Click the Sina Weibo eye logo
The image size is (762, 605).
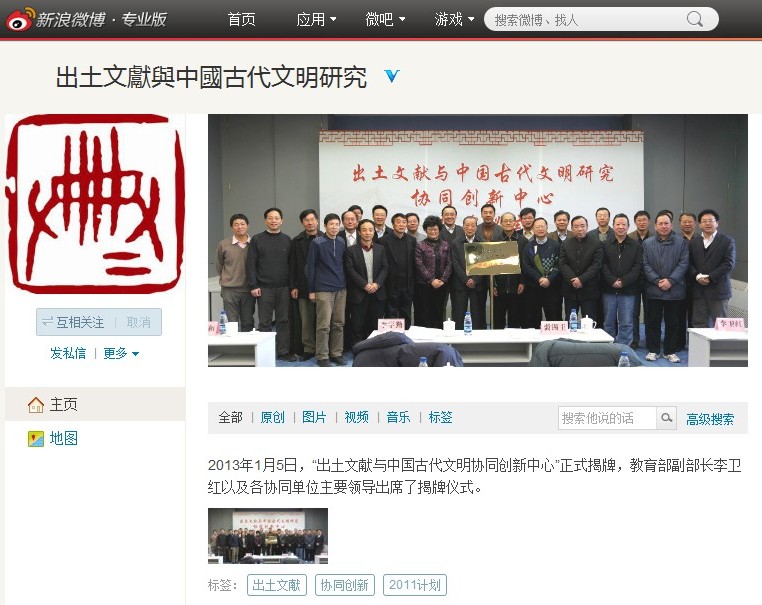20,19
